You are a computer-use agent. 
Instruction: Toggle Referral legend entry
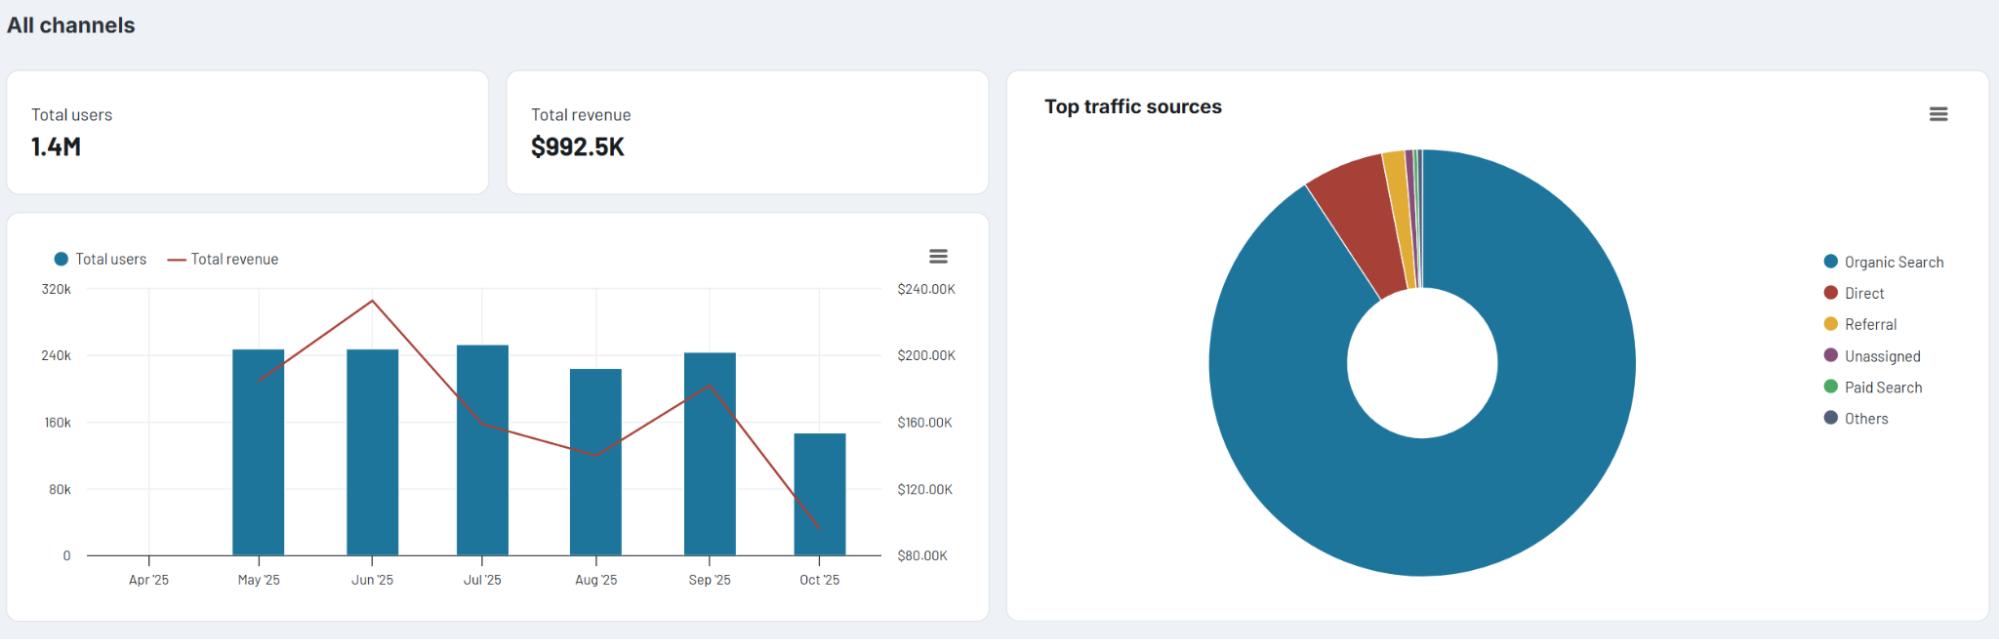click(x=1860, y=324)
